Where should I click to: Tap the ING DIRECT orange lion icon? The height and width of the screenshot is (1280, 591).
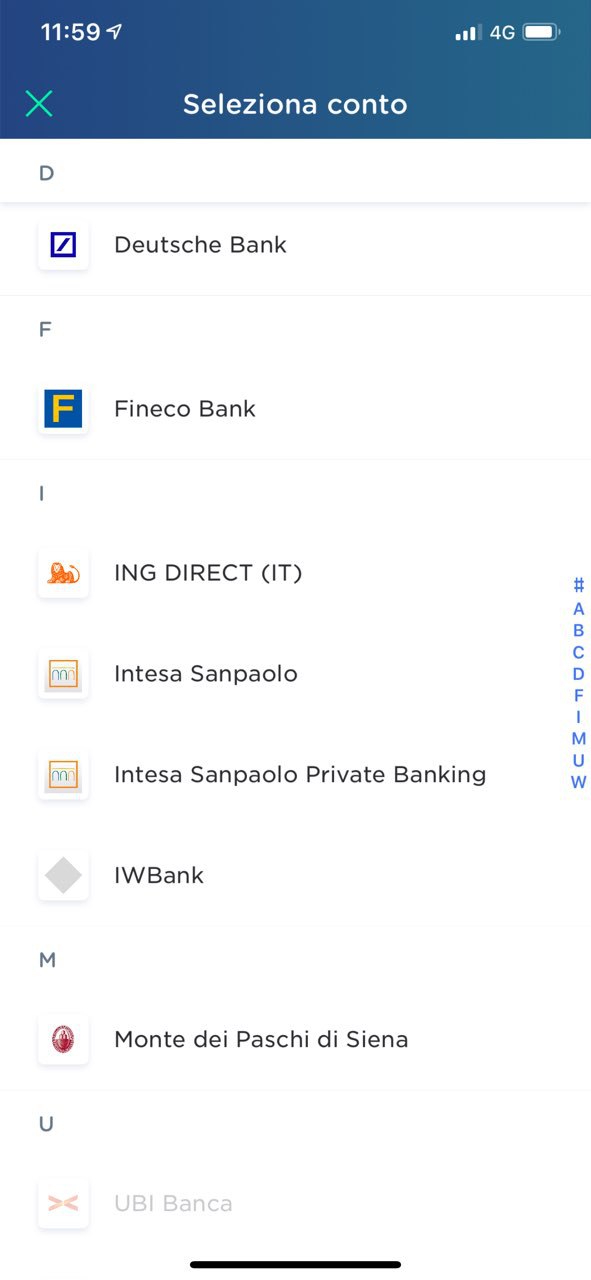(63, 573)
